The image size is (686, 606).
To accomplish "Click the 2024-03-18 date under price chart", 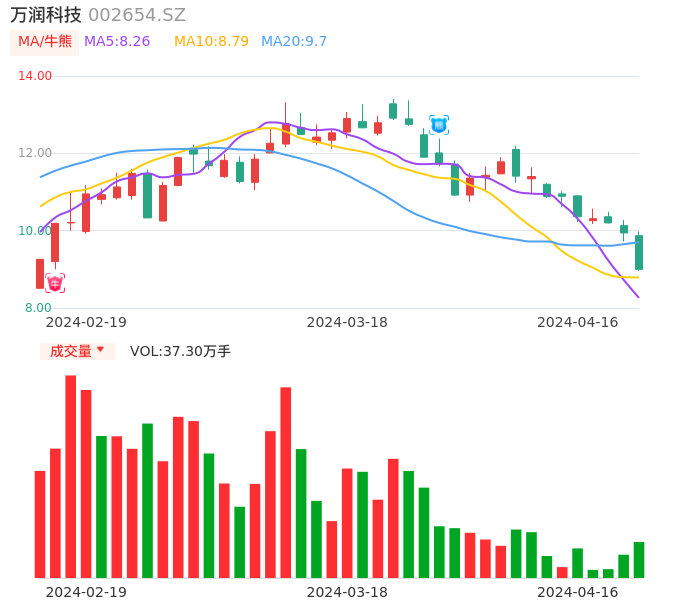I will (x=347, y=322).
